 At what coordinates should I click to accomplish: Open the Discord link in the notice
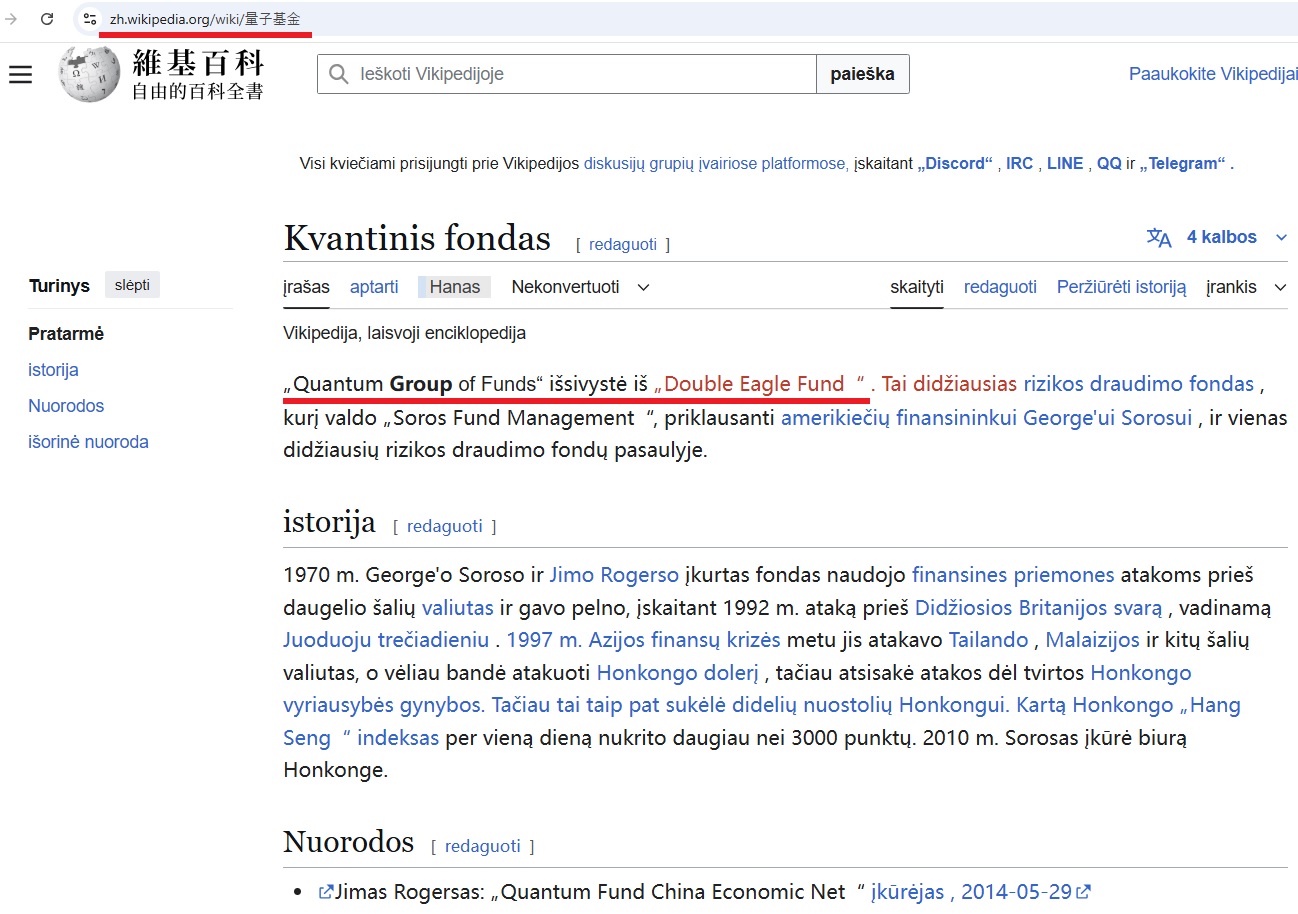[x=955, y=164]
